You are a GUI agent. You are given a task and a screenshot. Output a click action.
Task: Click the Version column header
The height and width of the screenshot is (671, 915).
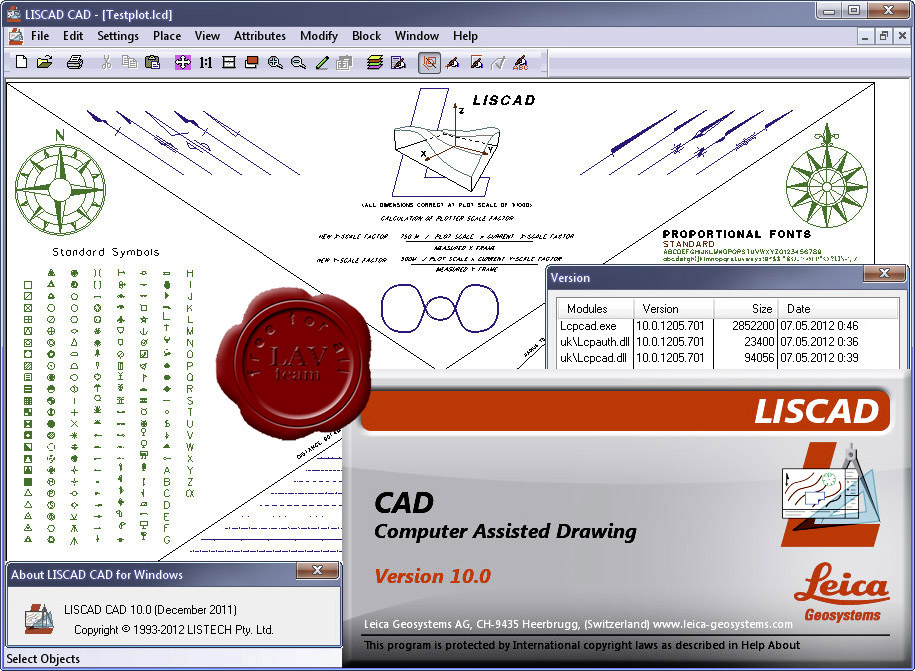coord(673,309)
